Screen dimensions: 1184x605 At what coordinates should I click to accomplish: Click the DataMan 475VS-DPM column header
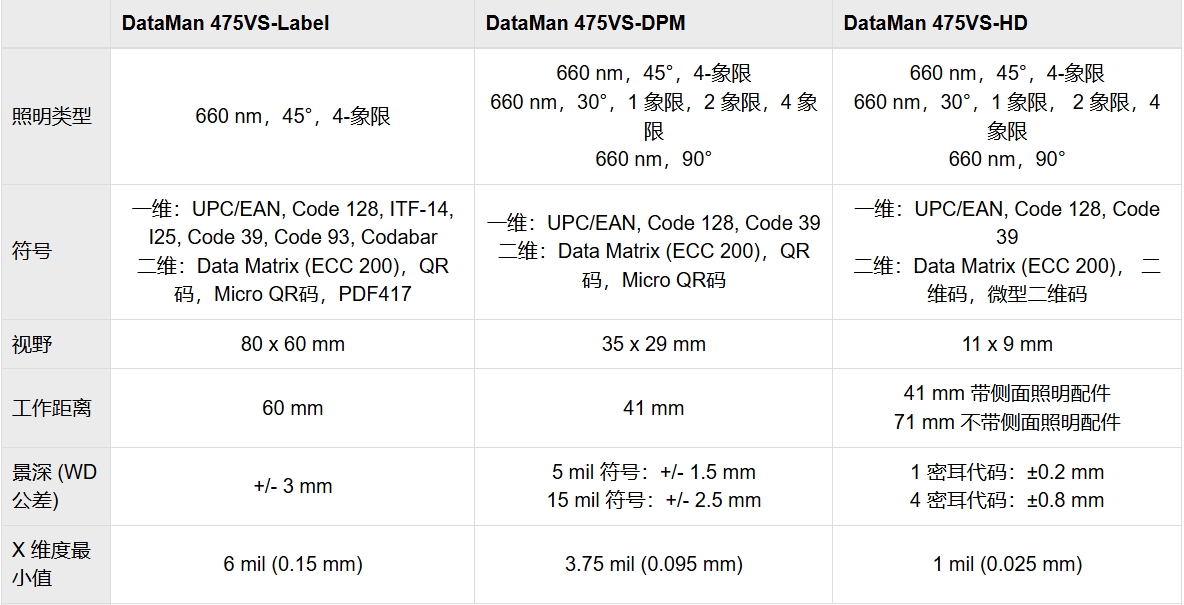(585, 23)
